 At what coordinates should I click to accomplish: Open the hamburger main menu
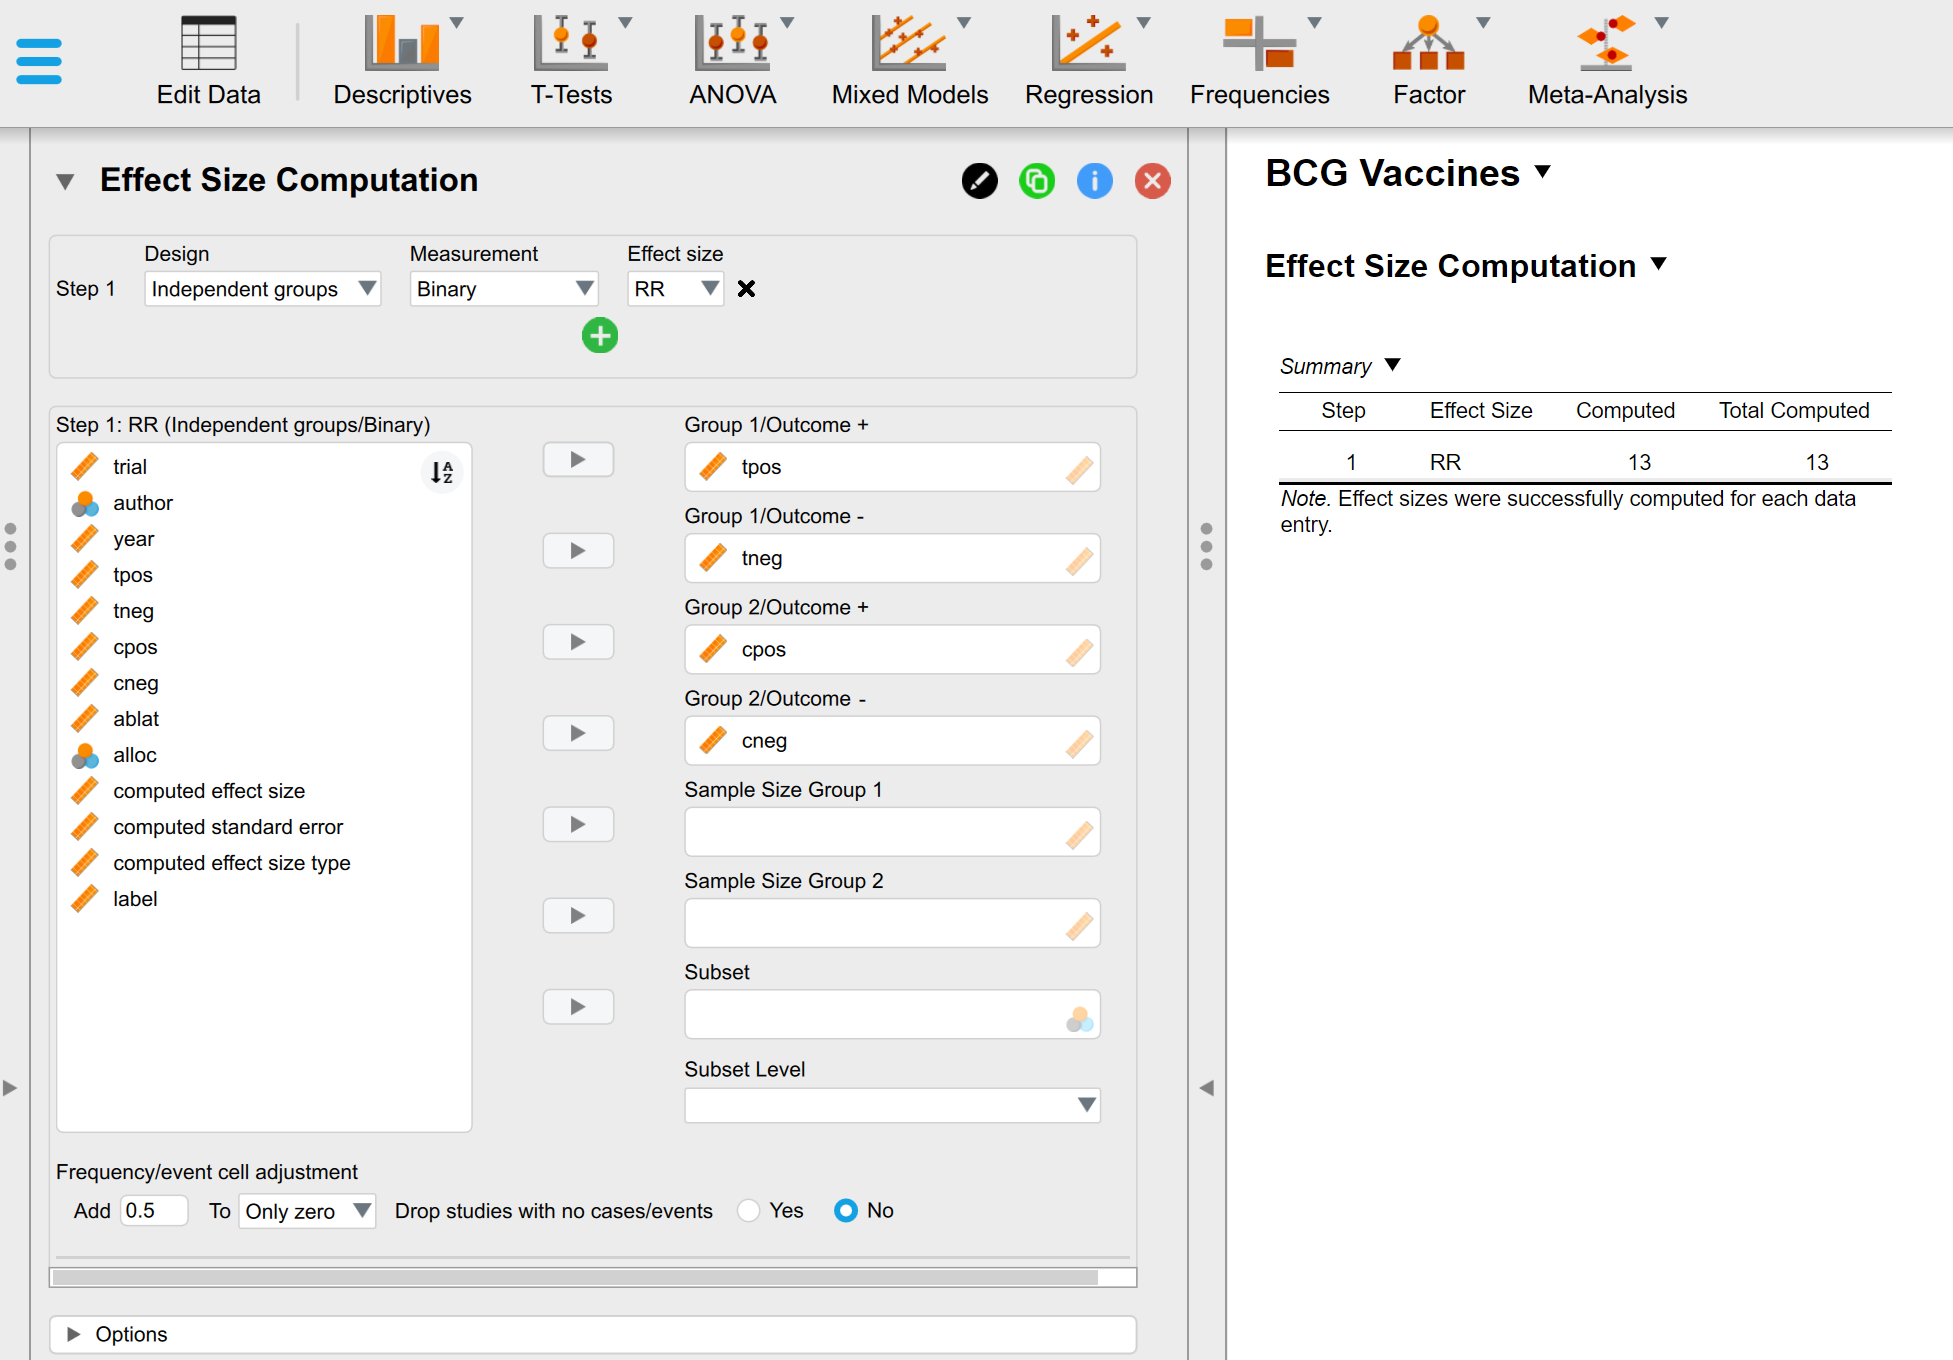(39, 61)
